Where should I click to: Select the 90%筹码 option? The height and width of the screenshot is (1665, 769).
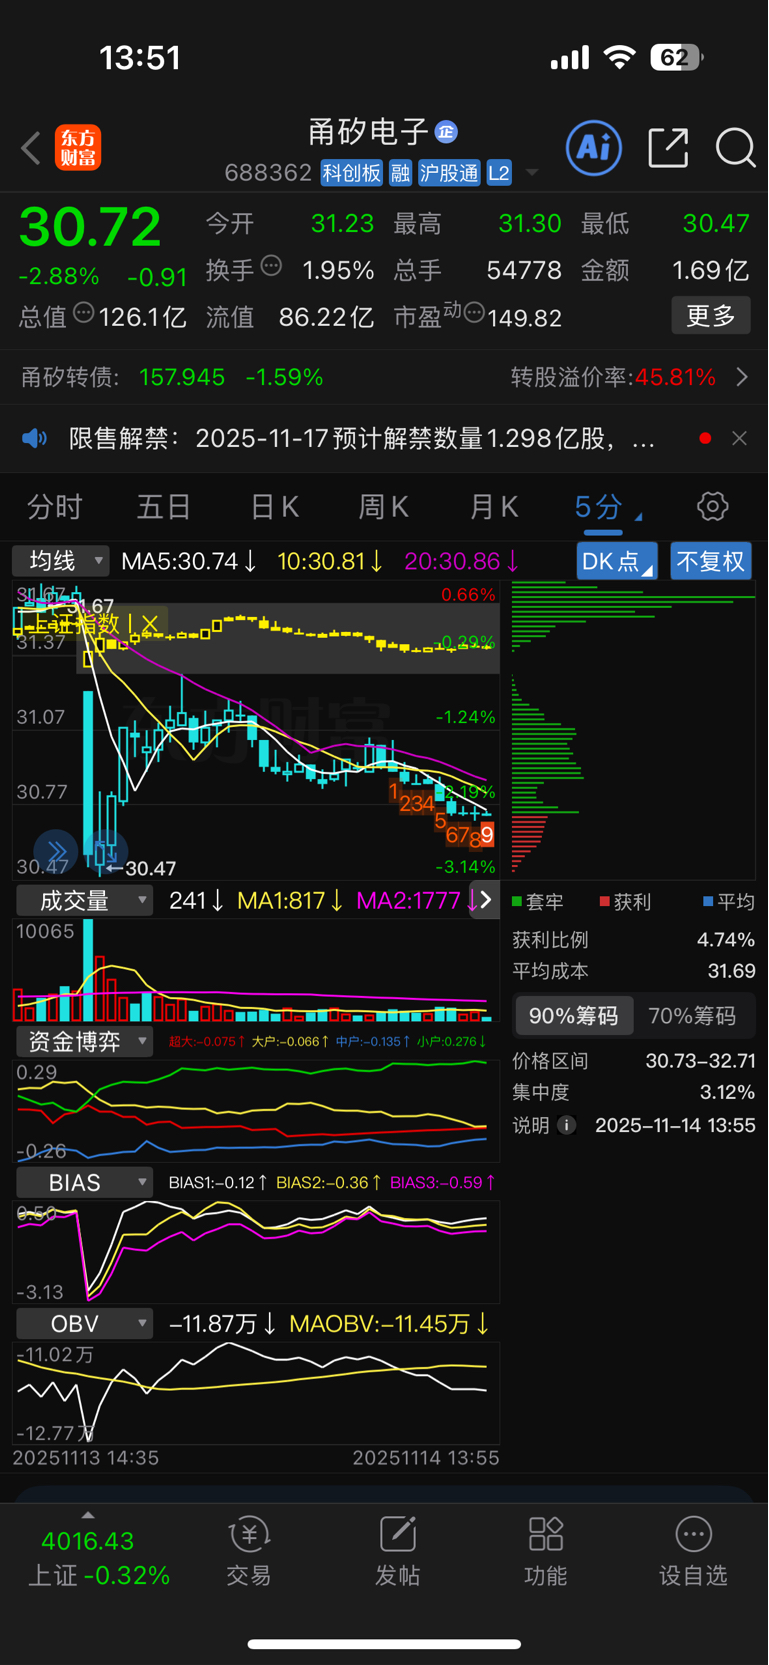click(573, 1016)
